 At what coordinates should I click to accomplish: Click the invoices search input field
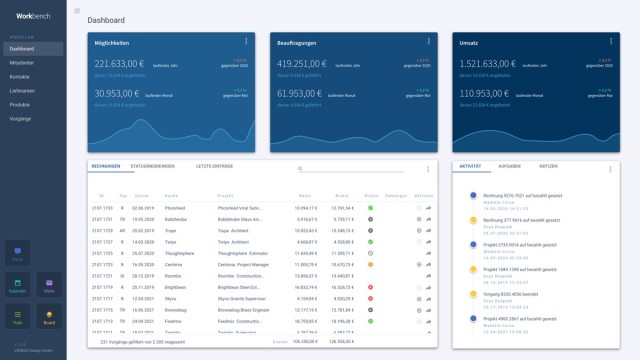[353, 168]
